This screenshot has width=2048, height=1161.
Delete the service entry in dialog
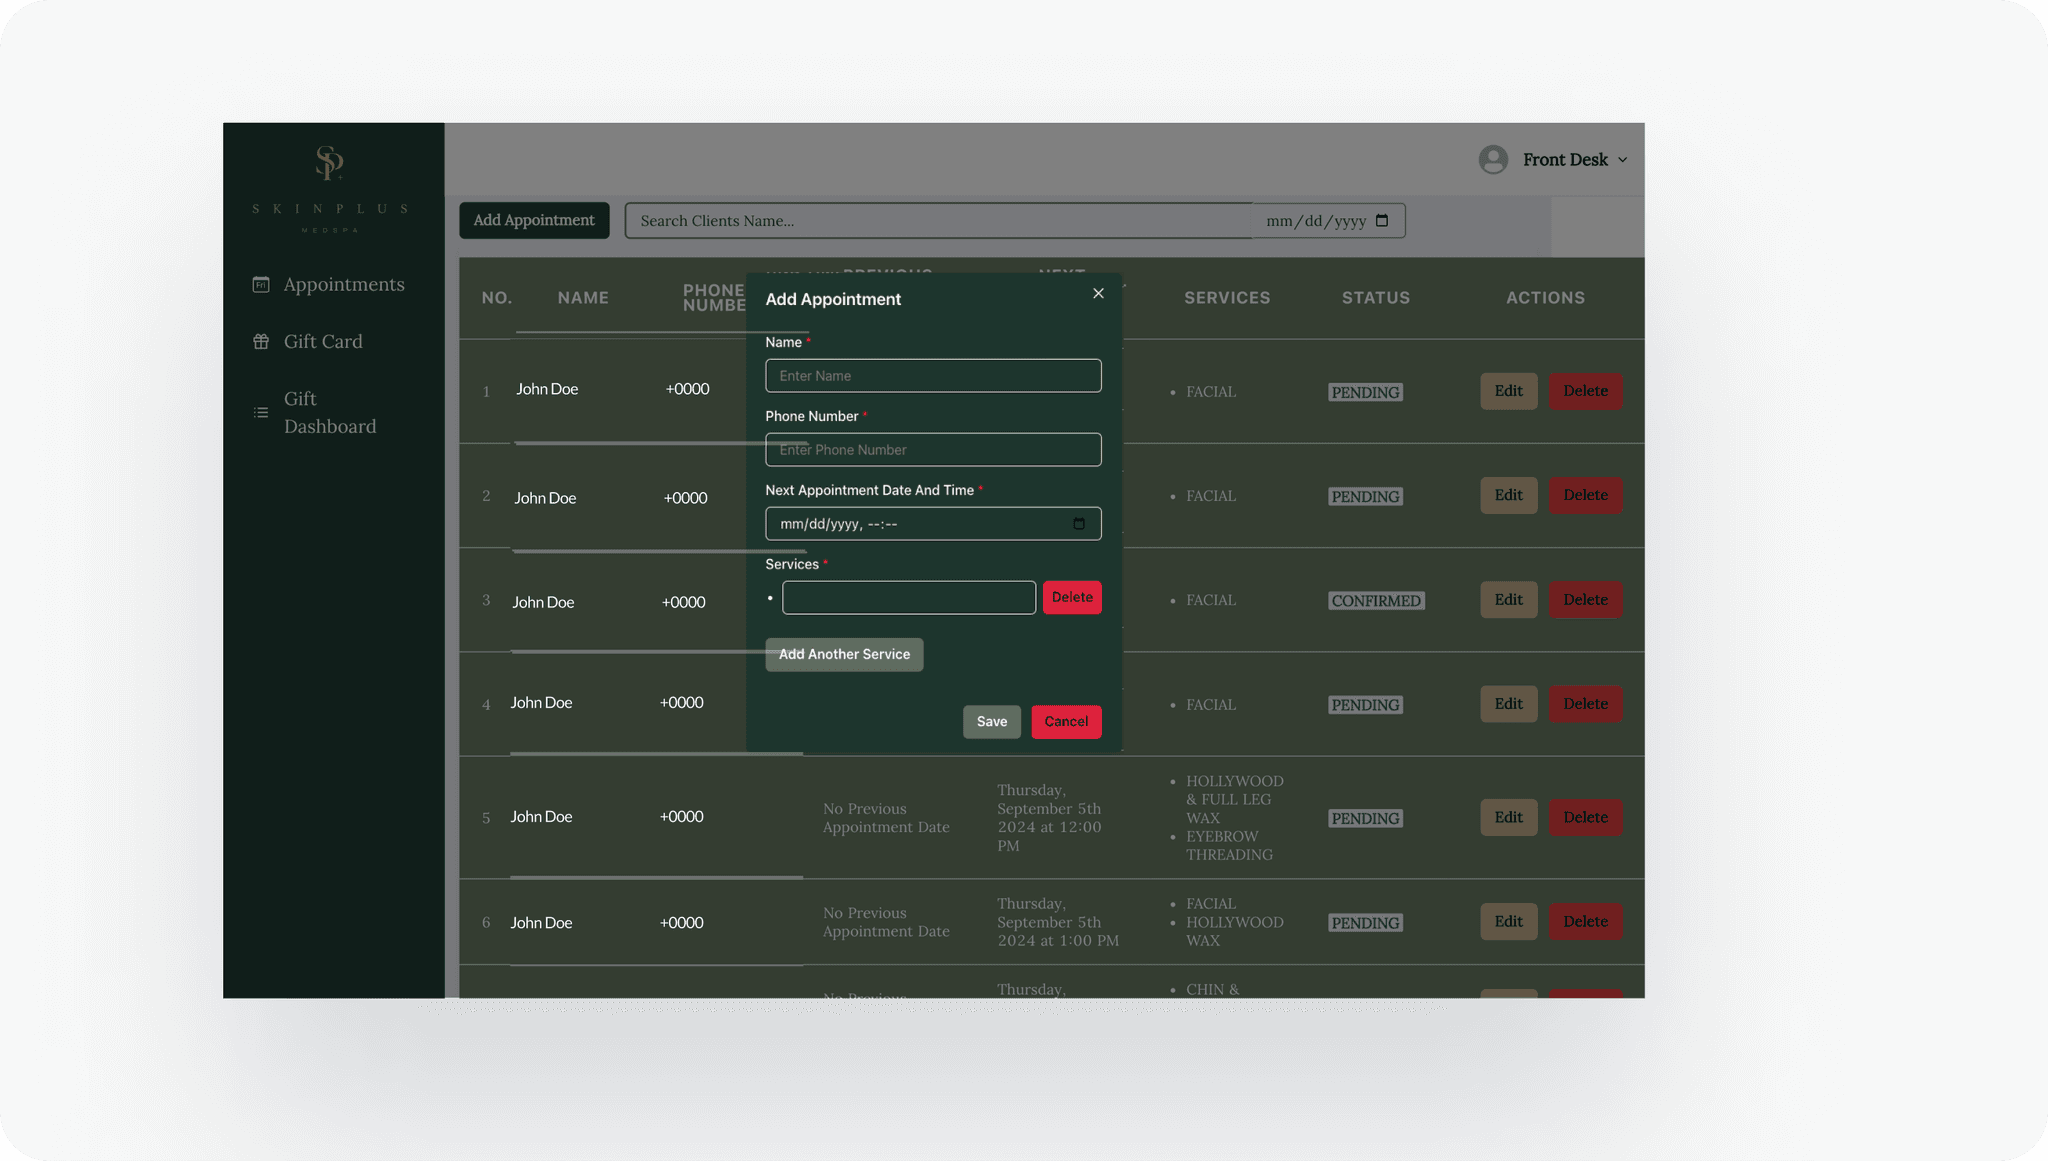click(x=1072, y=598)
